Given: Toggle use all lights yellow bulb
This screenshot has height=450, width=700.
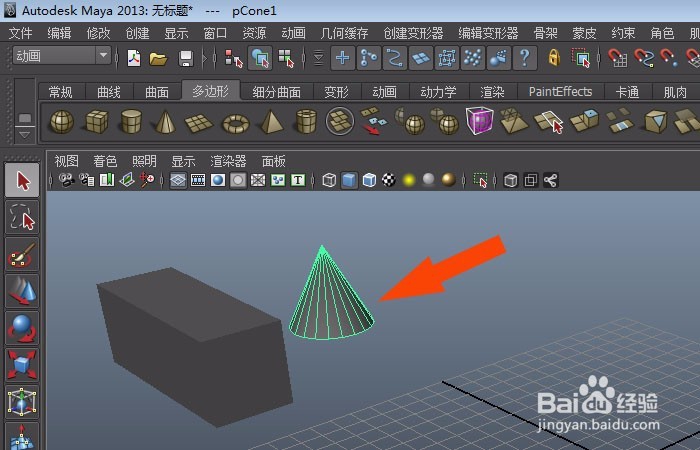Looking at the screenshot, I should coord(409,180).
